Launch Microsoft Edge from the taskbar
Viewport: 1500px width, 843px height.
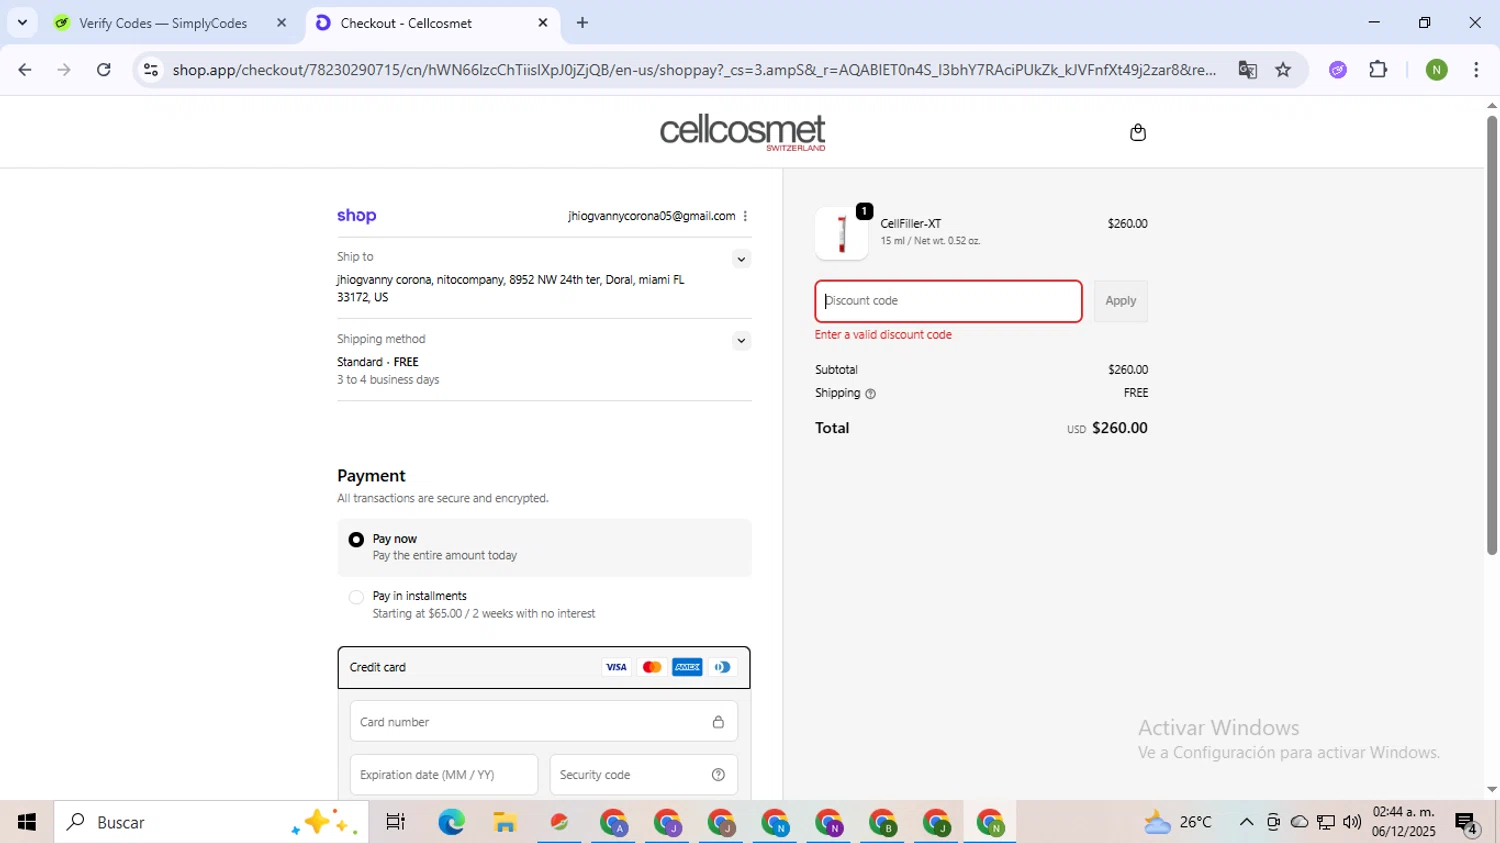click(451, 822)
